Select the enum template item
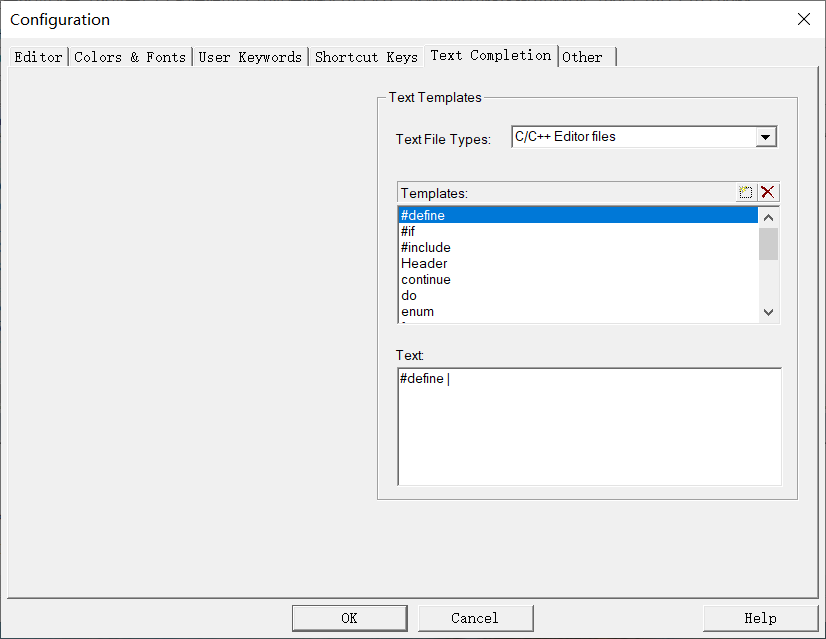The image size is (826, 639). [418, 312]
